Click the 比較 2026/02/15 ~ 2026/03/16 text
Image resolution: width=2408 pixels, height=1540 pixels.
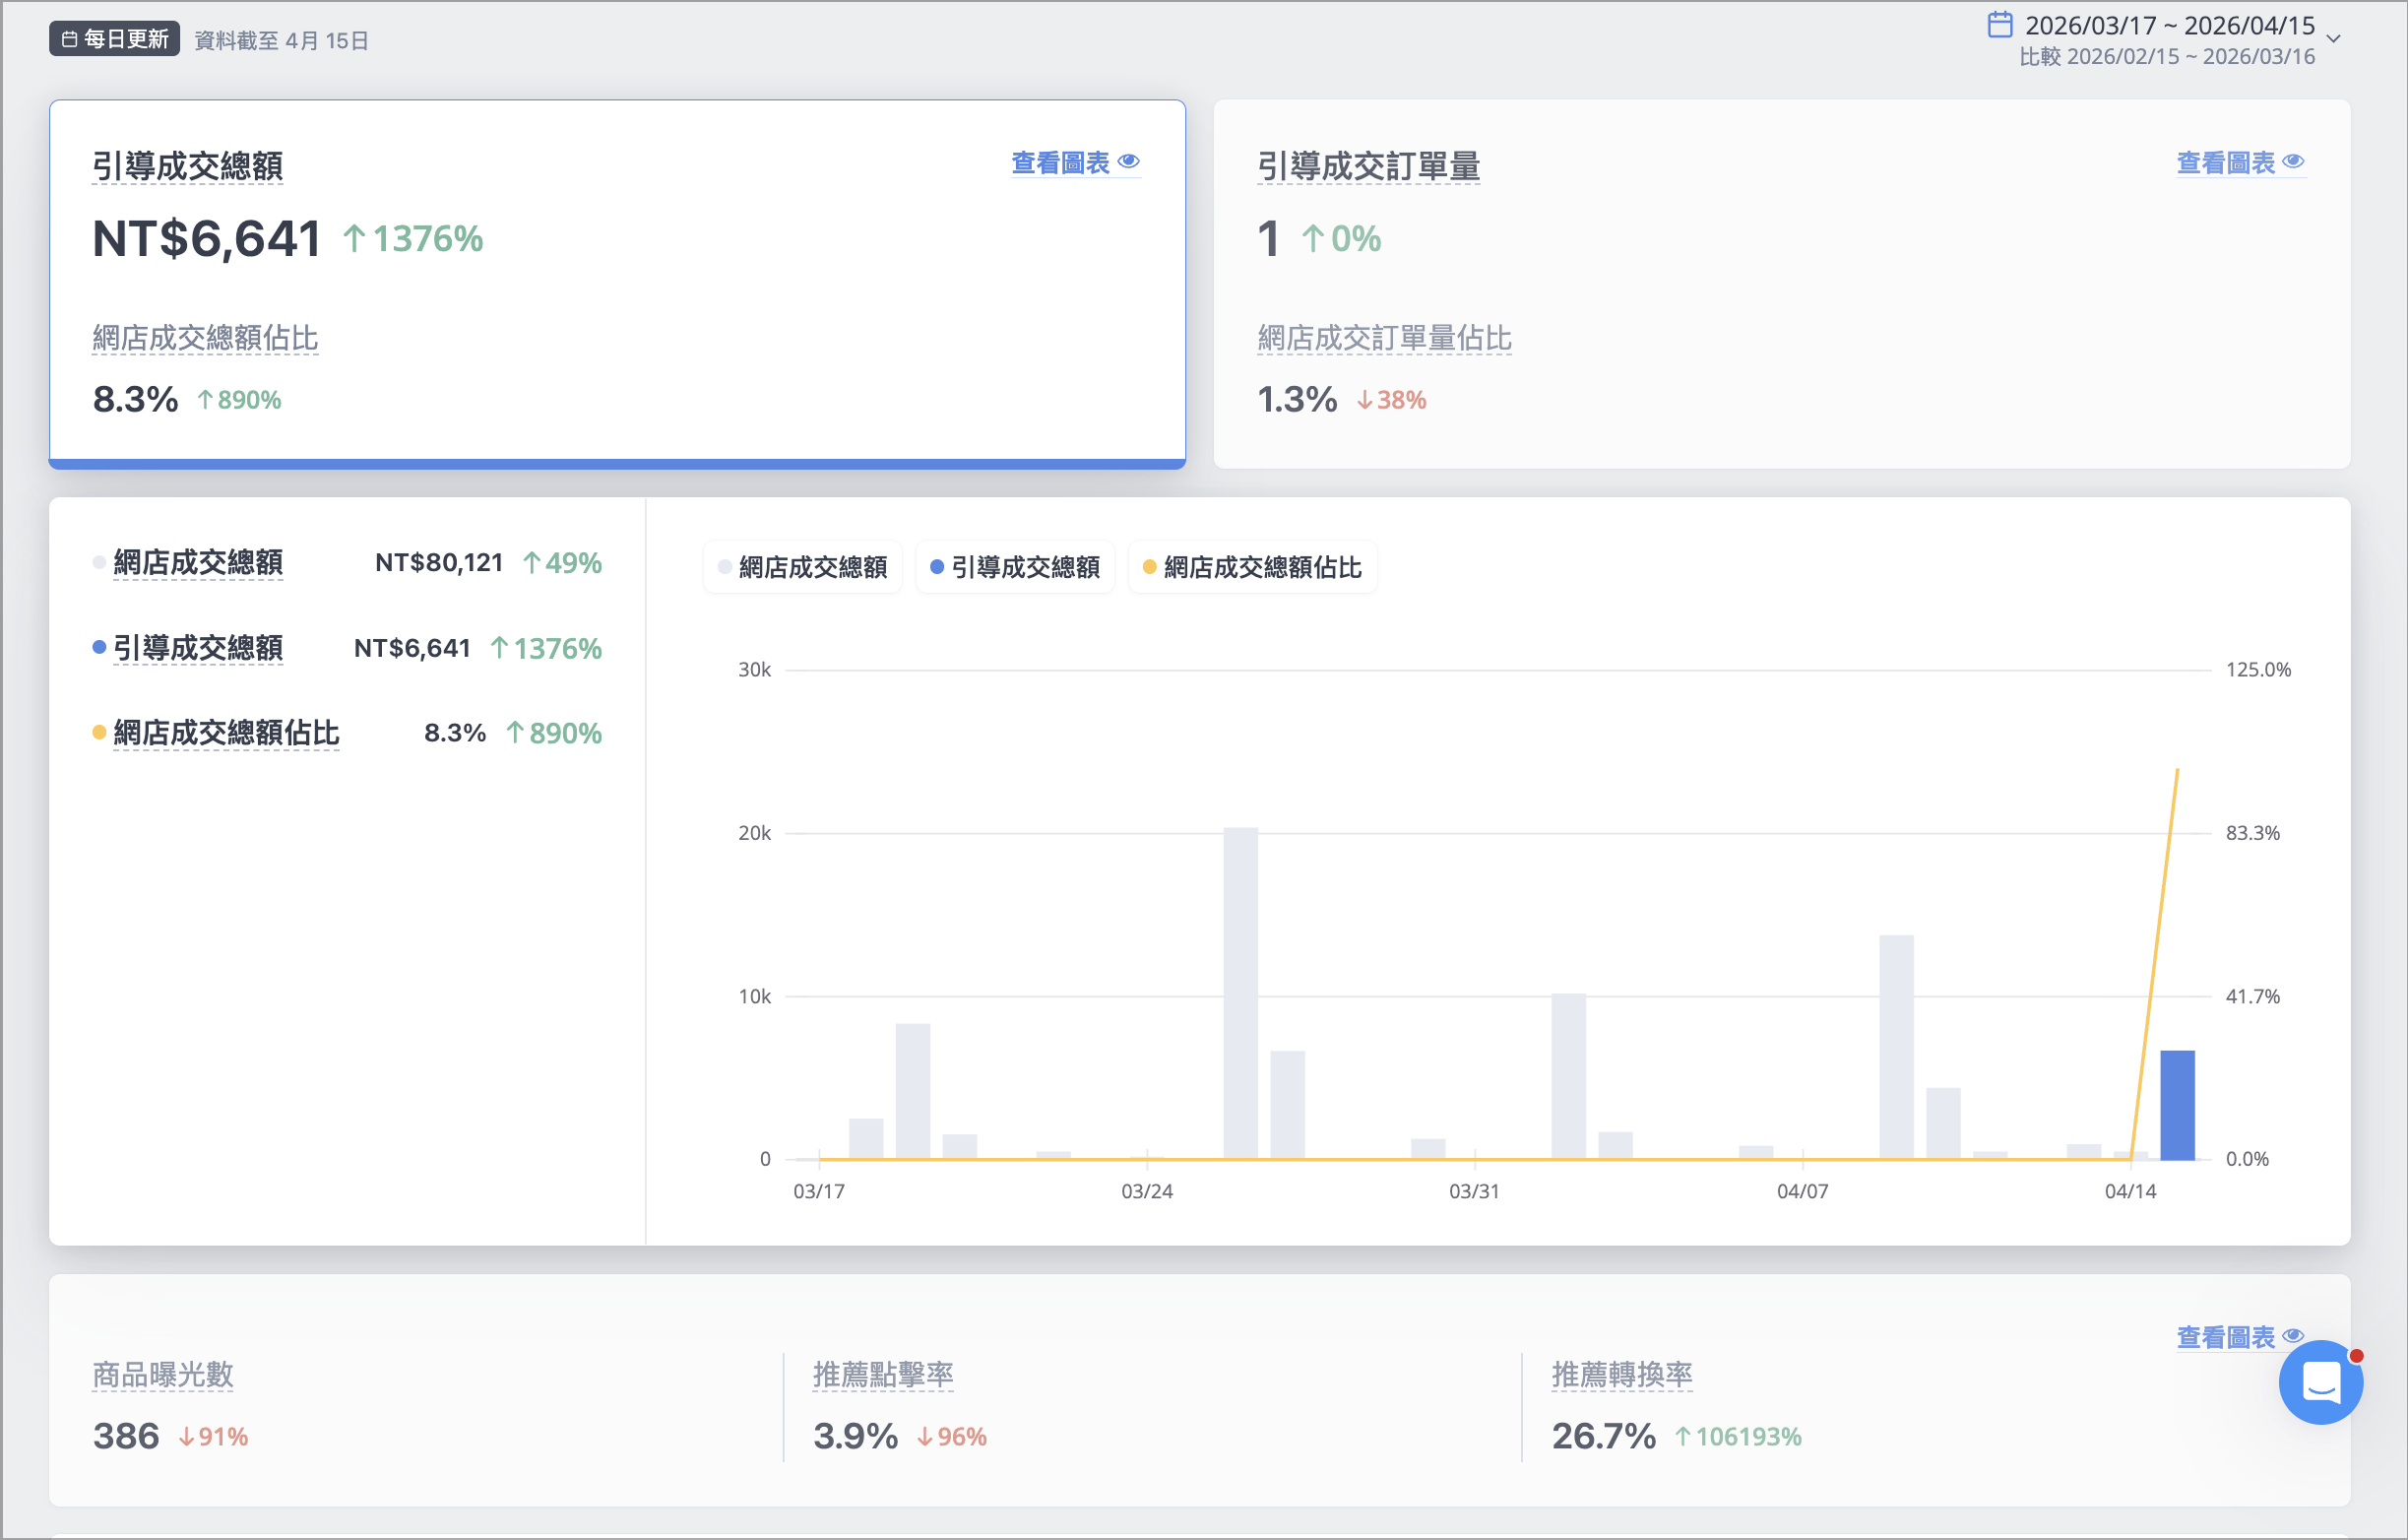2167,57
